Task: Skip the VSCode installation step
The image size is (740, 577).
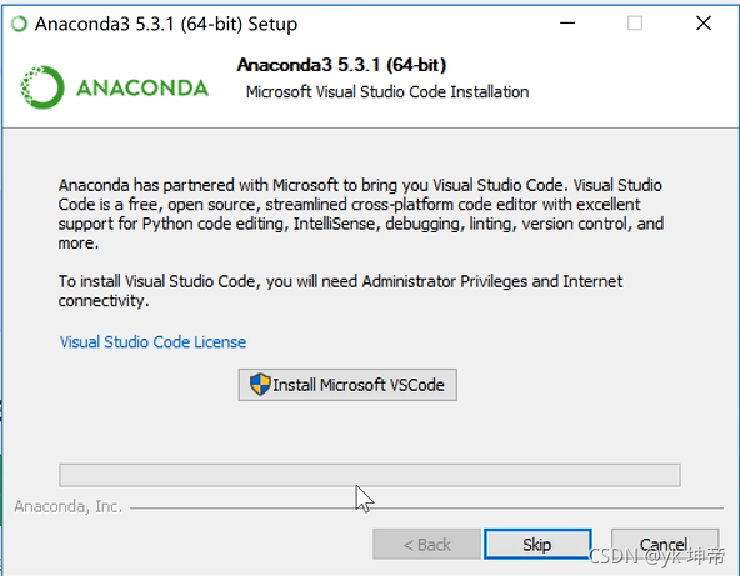Action: (538, 544)
